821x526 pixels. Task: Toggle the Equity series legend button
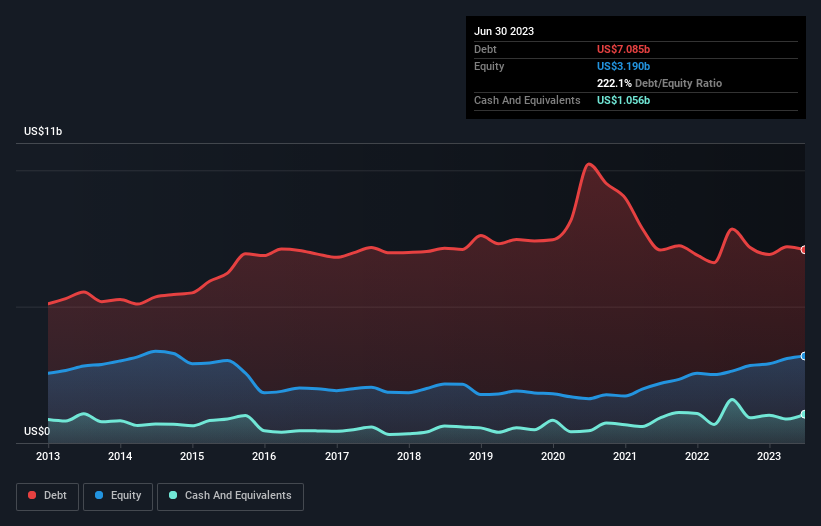click(x=118, y=496)
